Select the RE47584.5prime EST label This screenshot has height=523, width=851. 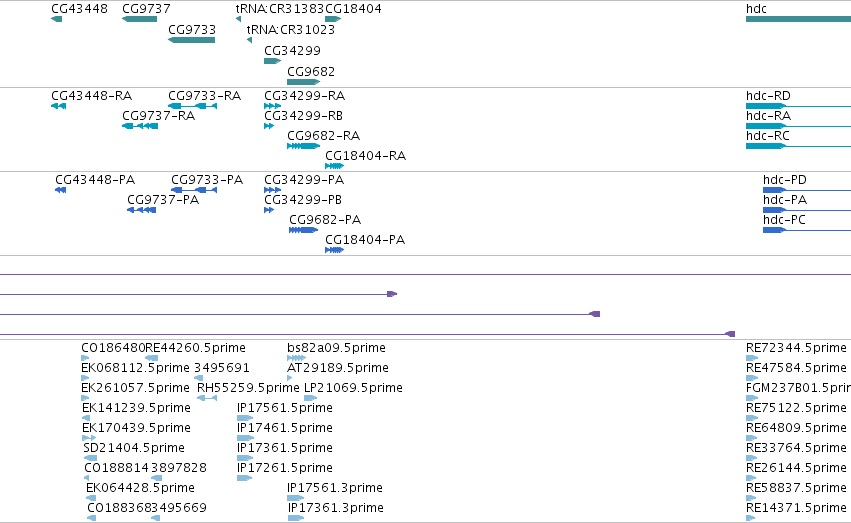pos(796,368)
